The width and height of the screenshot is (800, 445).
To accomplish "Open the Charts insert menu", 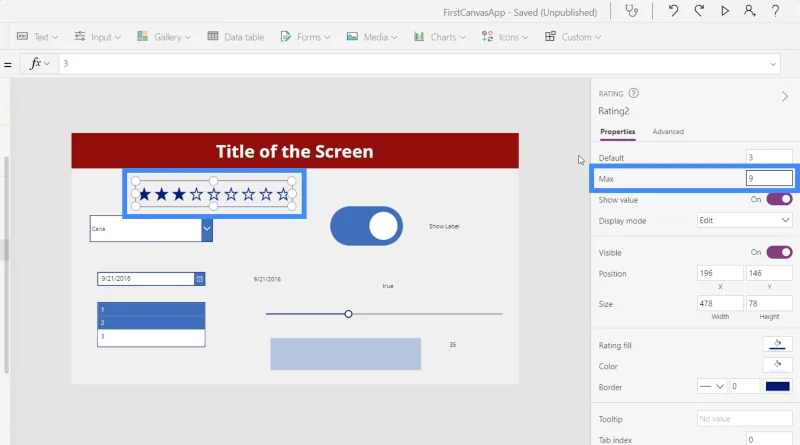I will (x=439, y=37).
